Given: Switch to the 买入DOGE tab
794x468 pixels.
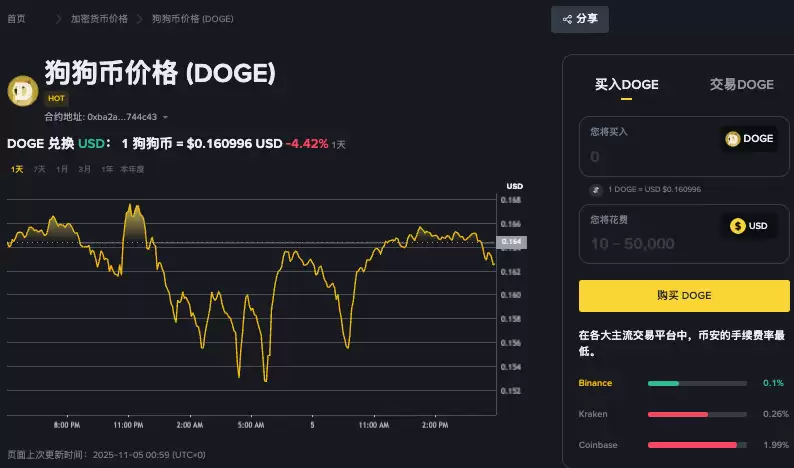Looking at the screenshot, I should tap(626, 85).
